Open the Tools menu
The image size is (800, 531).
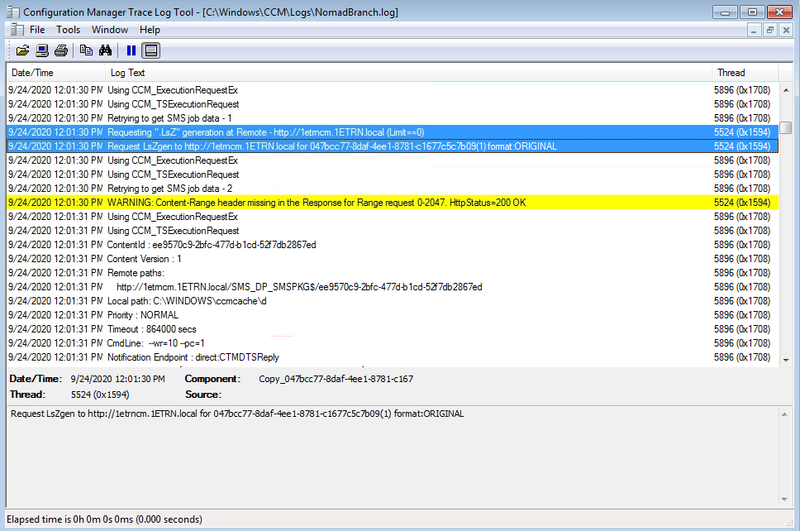[68, 30]
